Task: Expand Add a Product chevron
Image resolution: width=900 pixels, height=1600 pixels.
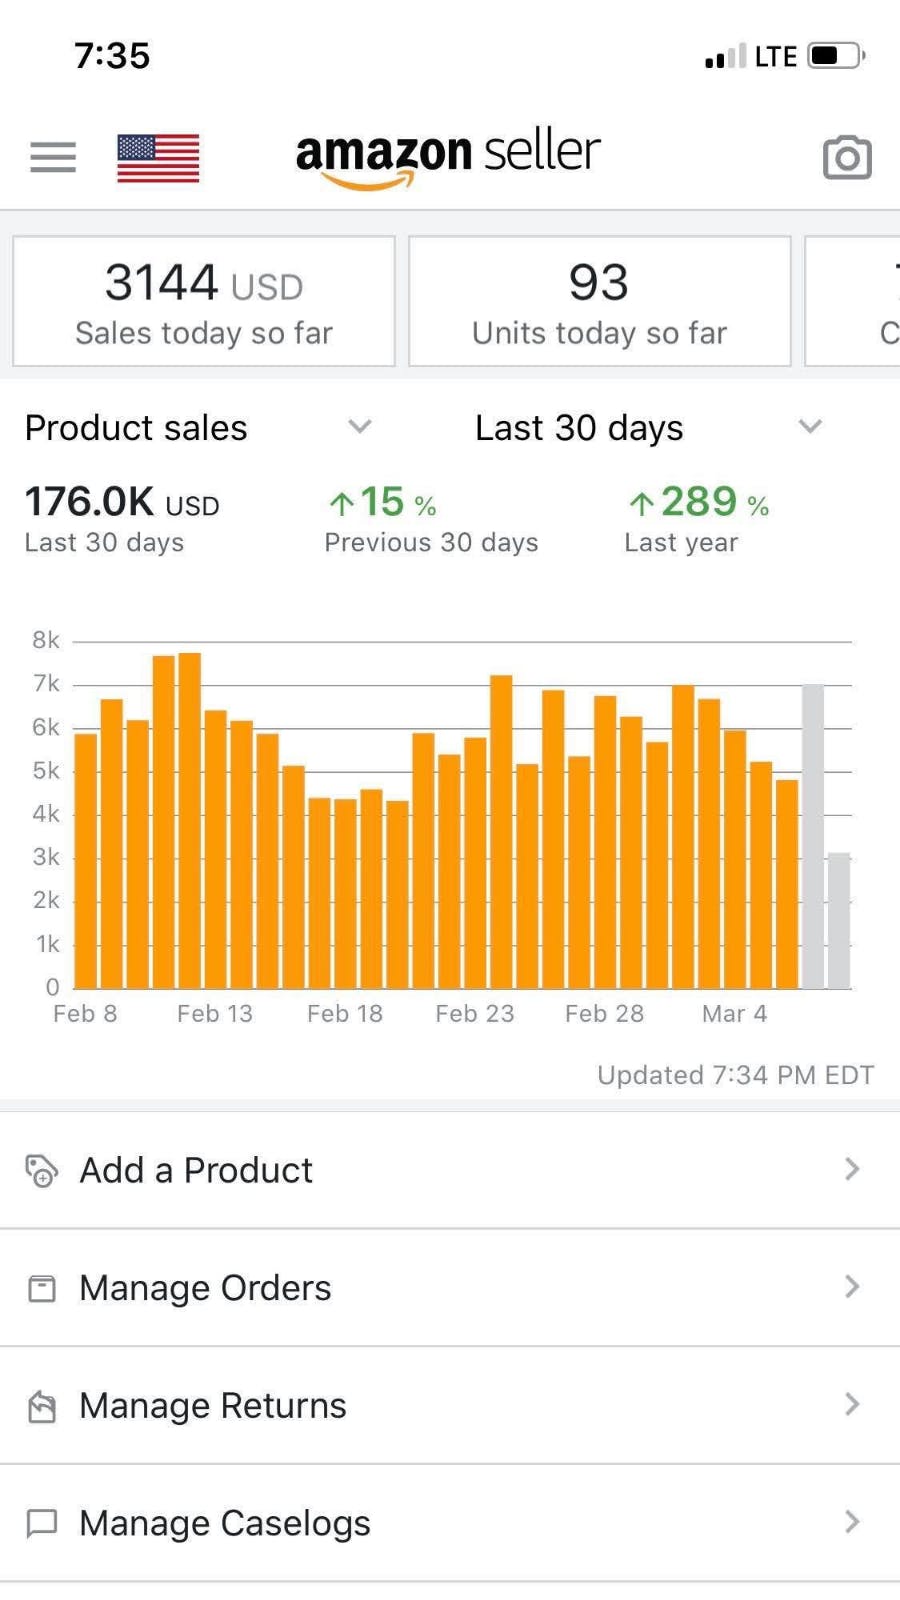Action: (x=851, y=1169)
